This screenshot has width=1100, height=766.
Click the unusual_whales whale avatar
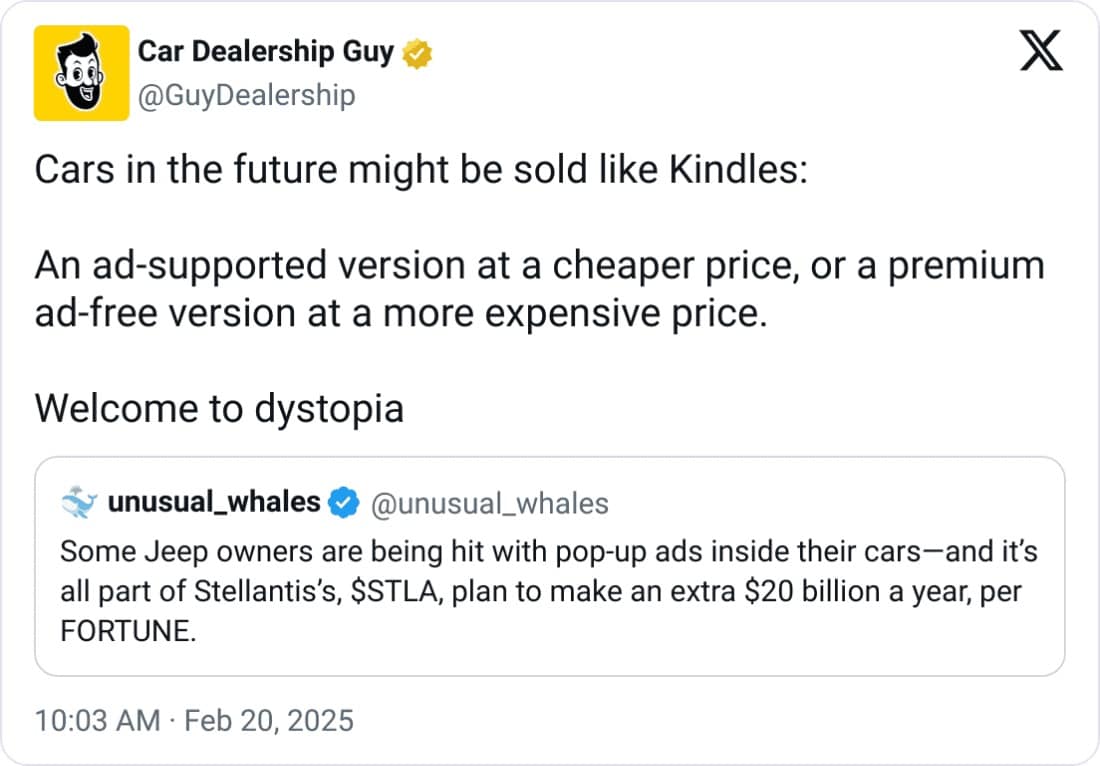[79, 503]
